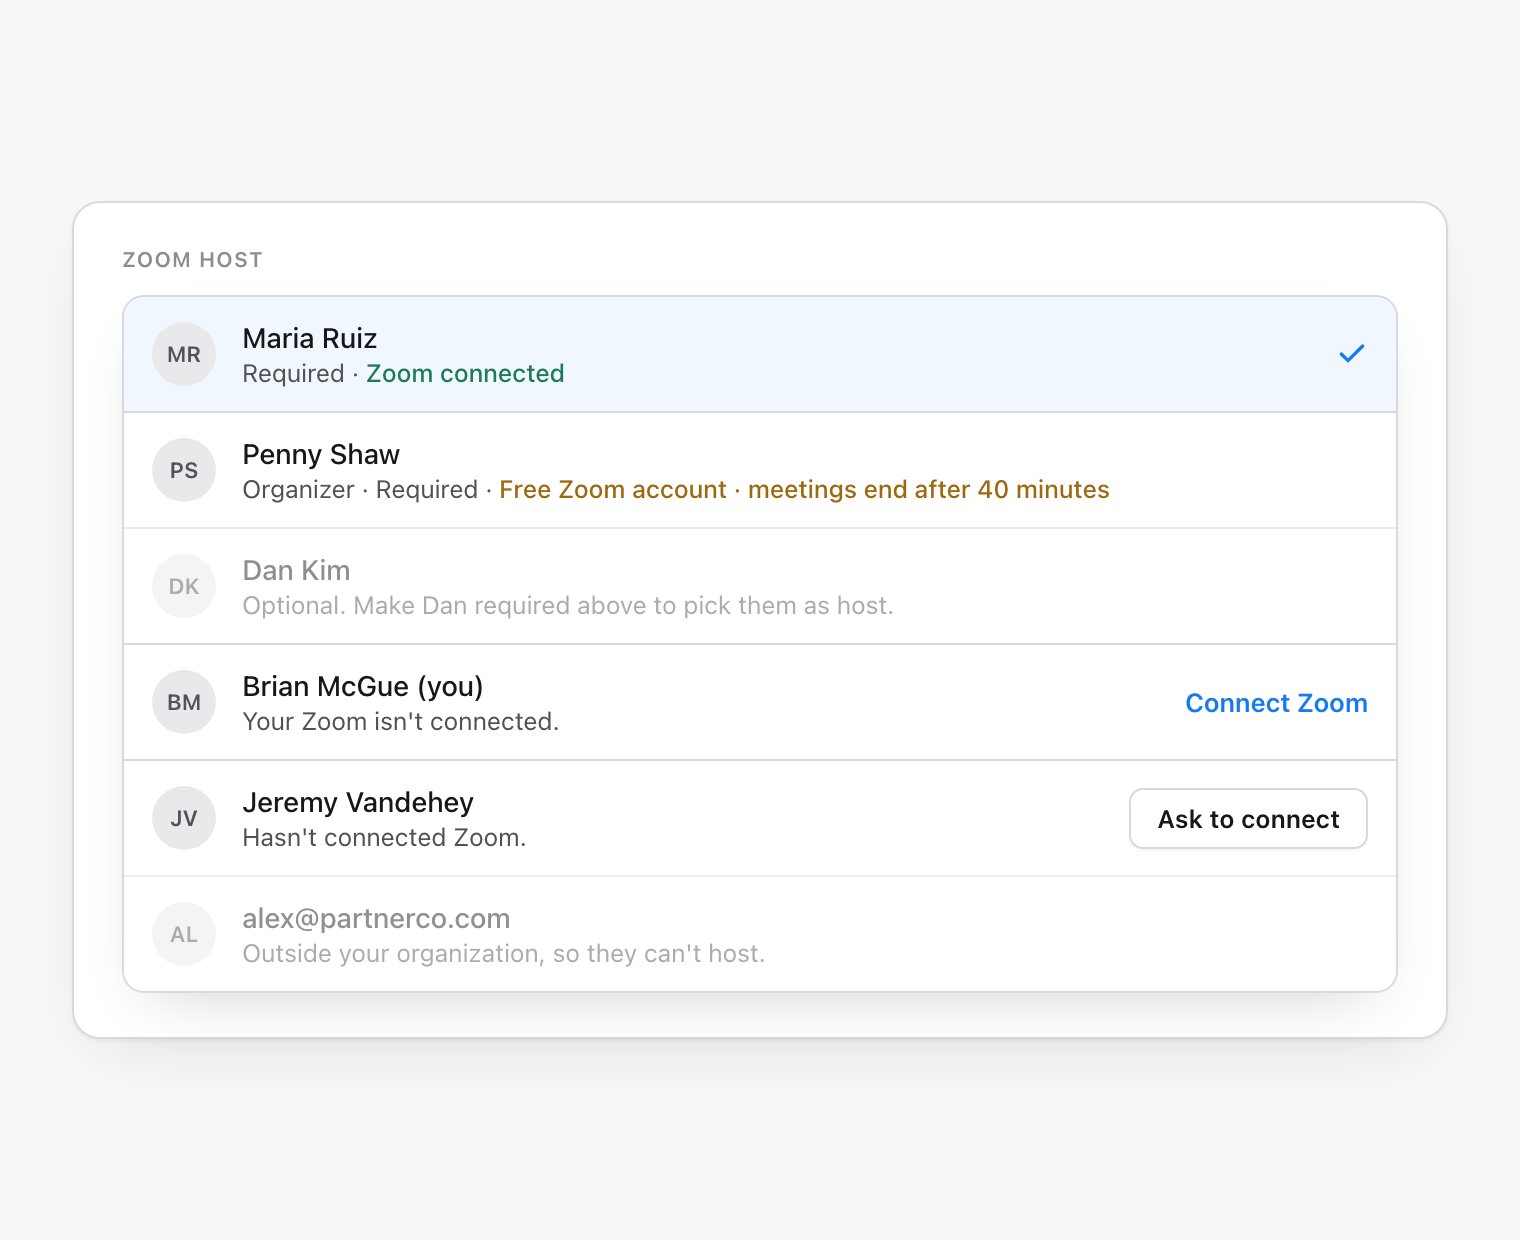Click the DK avatar for Dan Kim
Image resolution: width=1520 pixels, height=1240 pixels.
tap(184, 586)
